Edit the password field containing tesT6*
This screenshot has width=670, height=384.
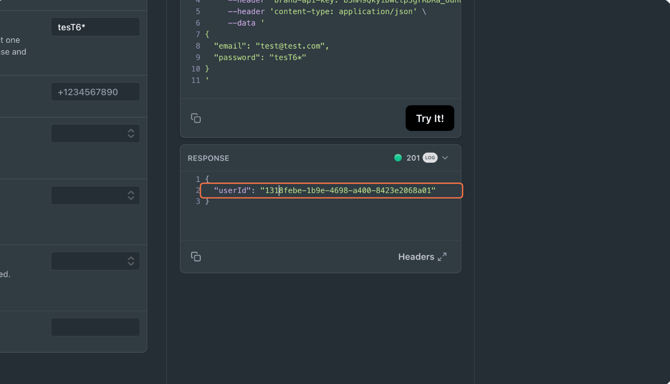coord(95,27)
